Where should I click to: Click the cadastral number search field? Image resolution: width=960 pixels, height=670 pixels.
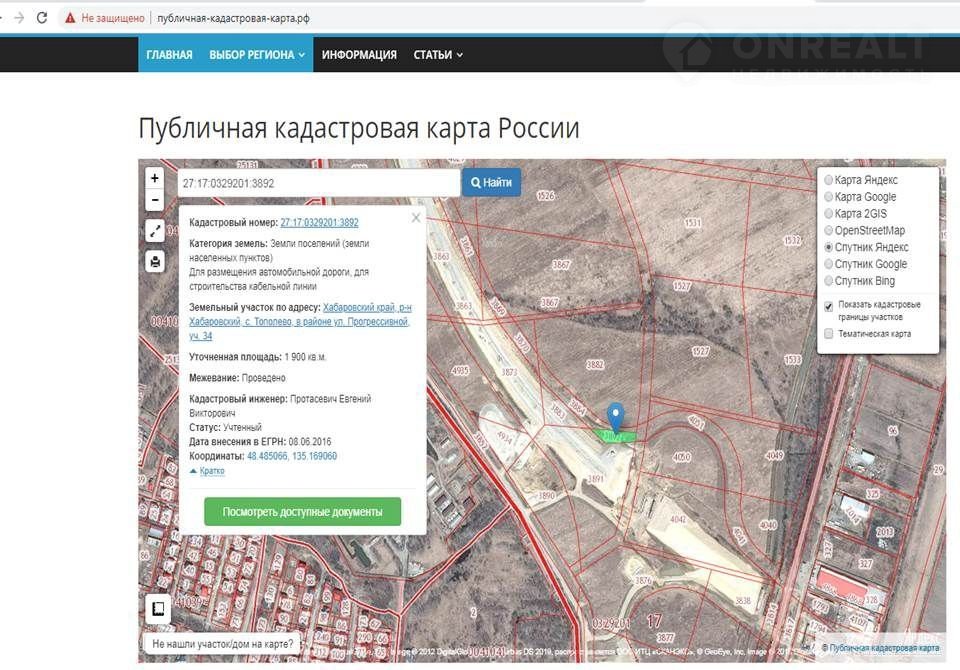click(318, 184)
